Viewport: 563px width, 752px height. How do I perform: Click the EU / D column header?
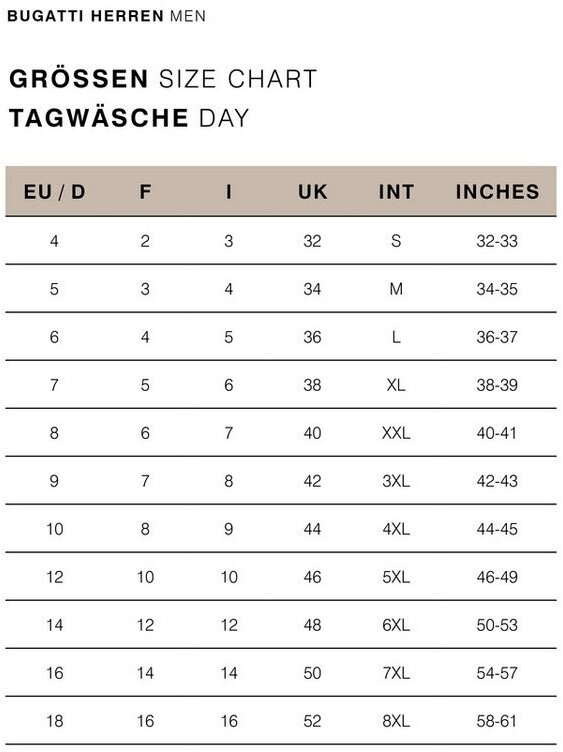(x=55, y=192)
